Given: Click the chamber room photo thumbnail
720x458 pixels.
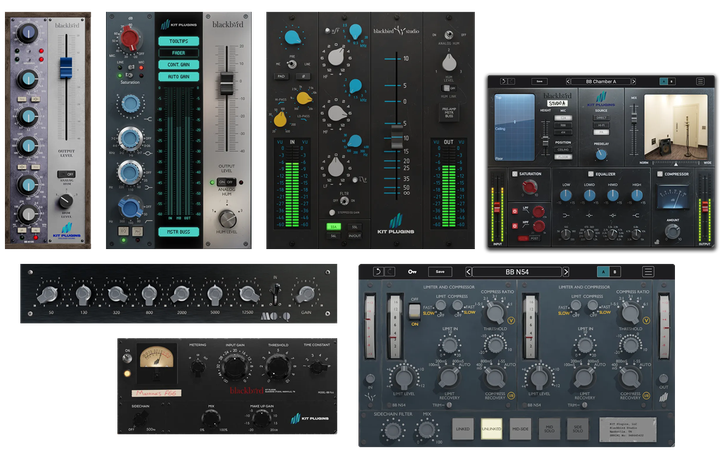Looking at the screenshot, I should coord(675,127).
